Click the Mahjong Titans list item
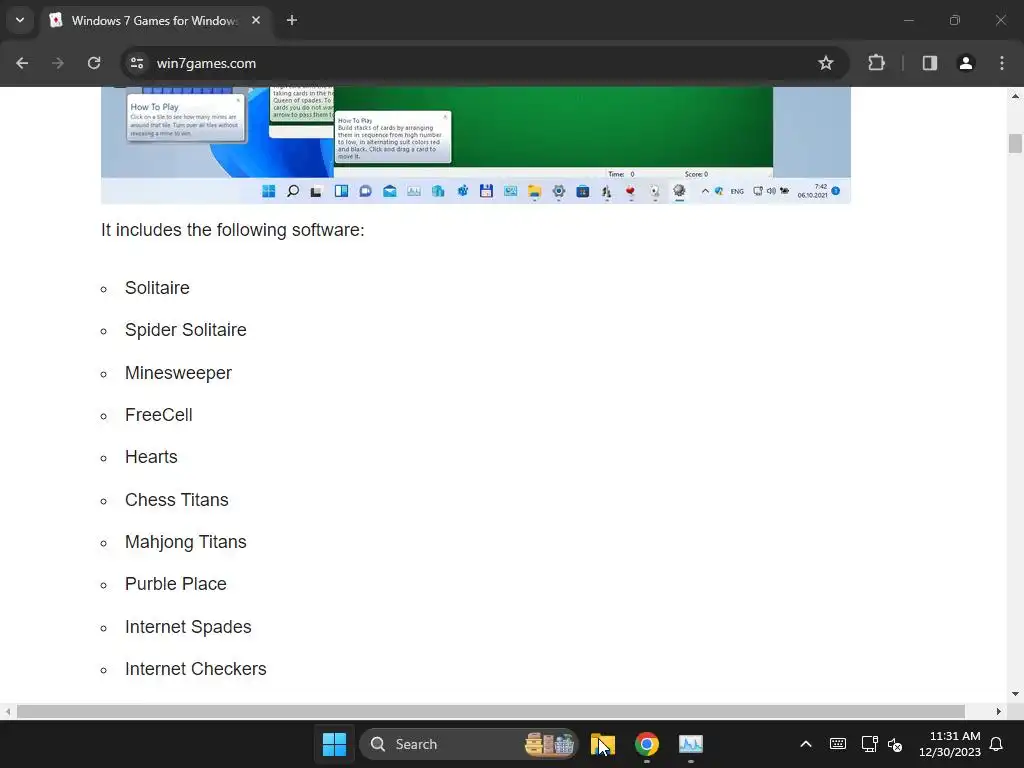The width and height of the screenshot is (1024, 768). (x=185, y=542)
